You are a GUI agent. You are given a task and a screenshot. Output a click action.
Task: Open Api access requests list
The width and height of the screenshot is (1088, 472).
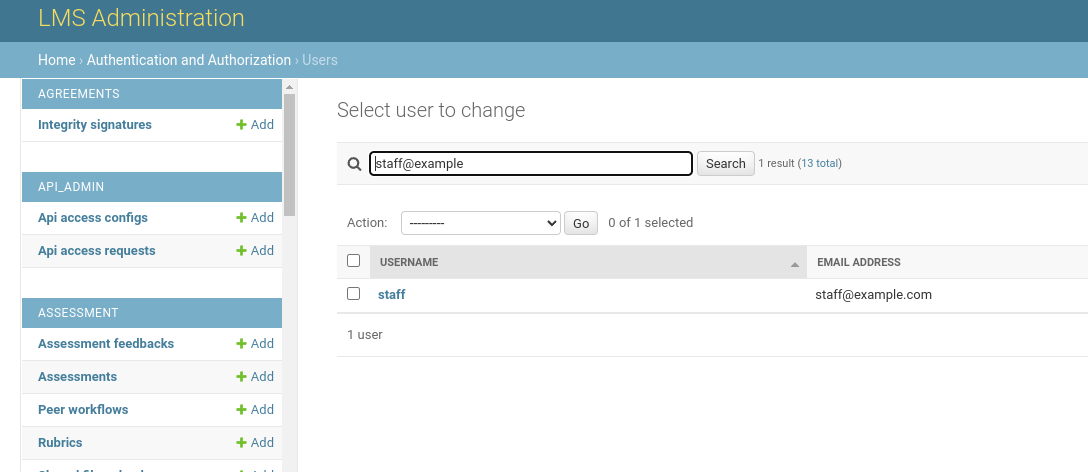tap(96, 251)
